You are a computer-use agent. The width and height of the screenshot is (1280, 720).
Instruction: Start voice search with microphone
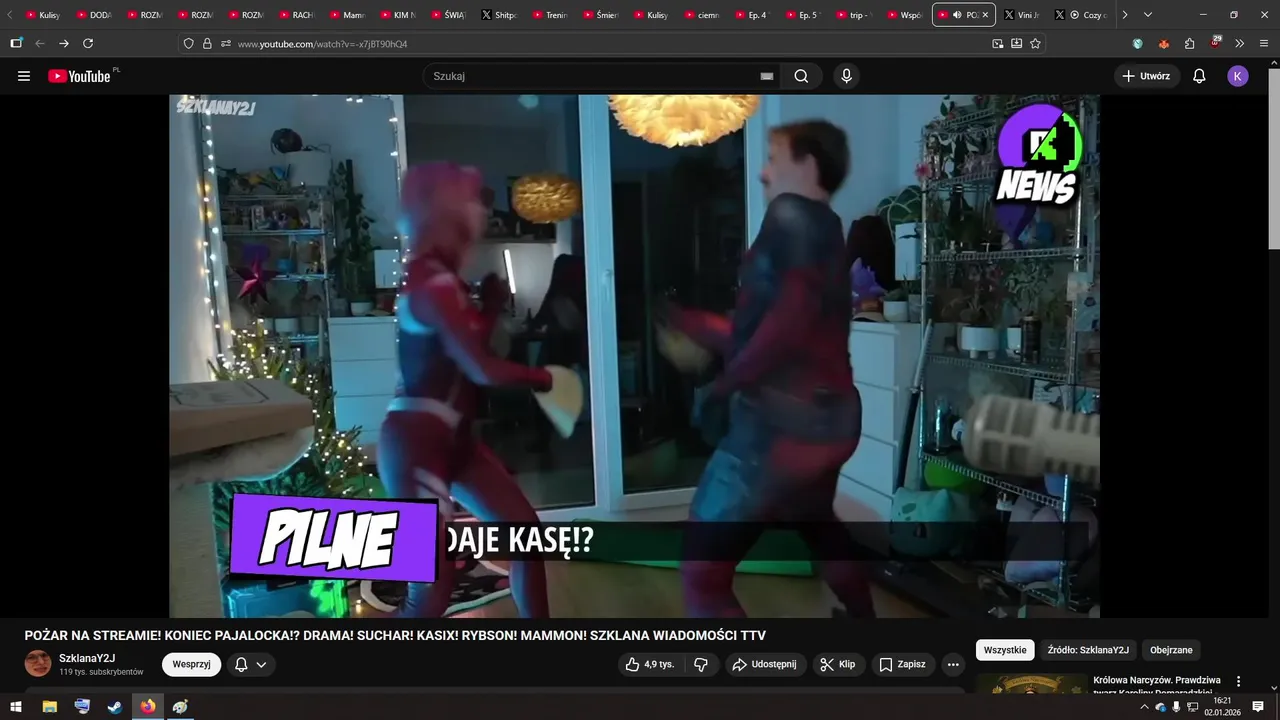(847, 76)
